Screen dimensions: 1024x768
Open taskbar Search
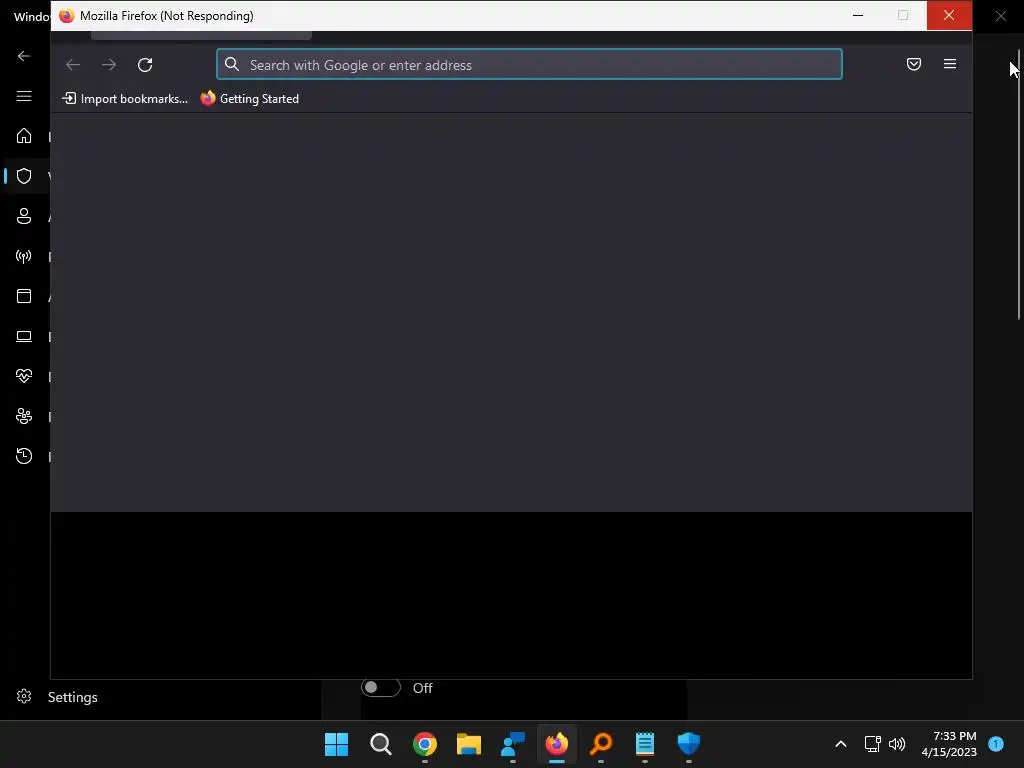(381, 744)
